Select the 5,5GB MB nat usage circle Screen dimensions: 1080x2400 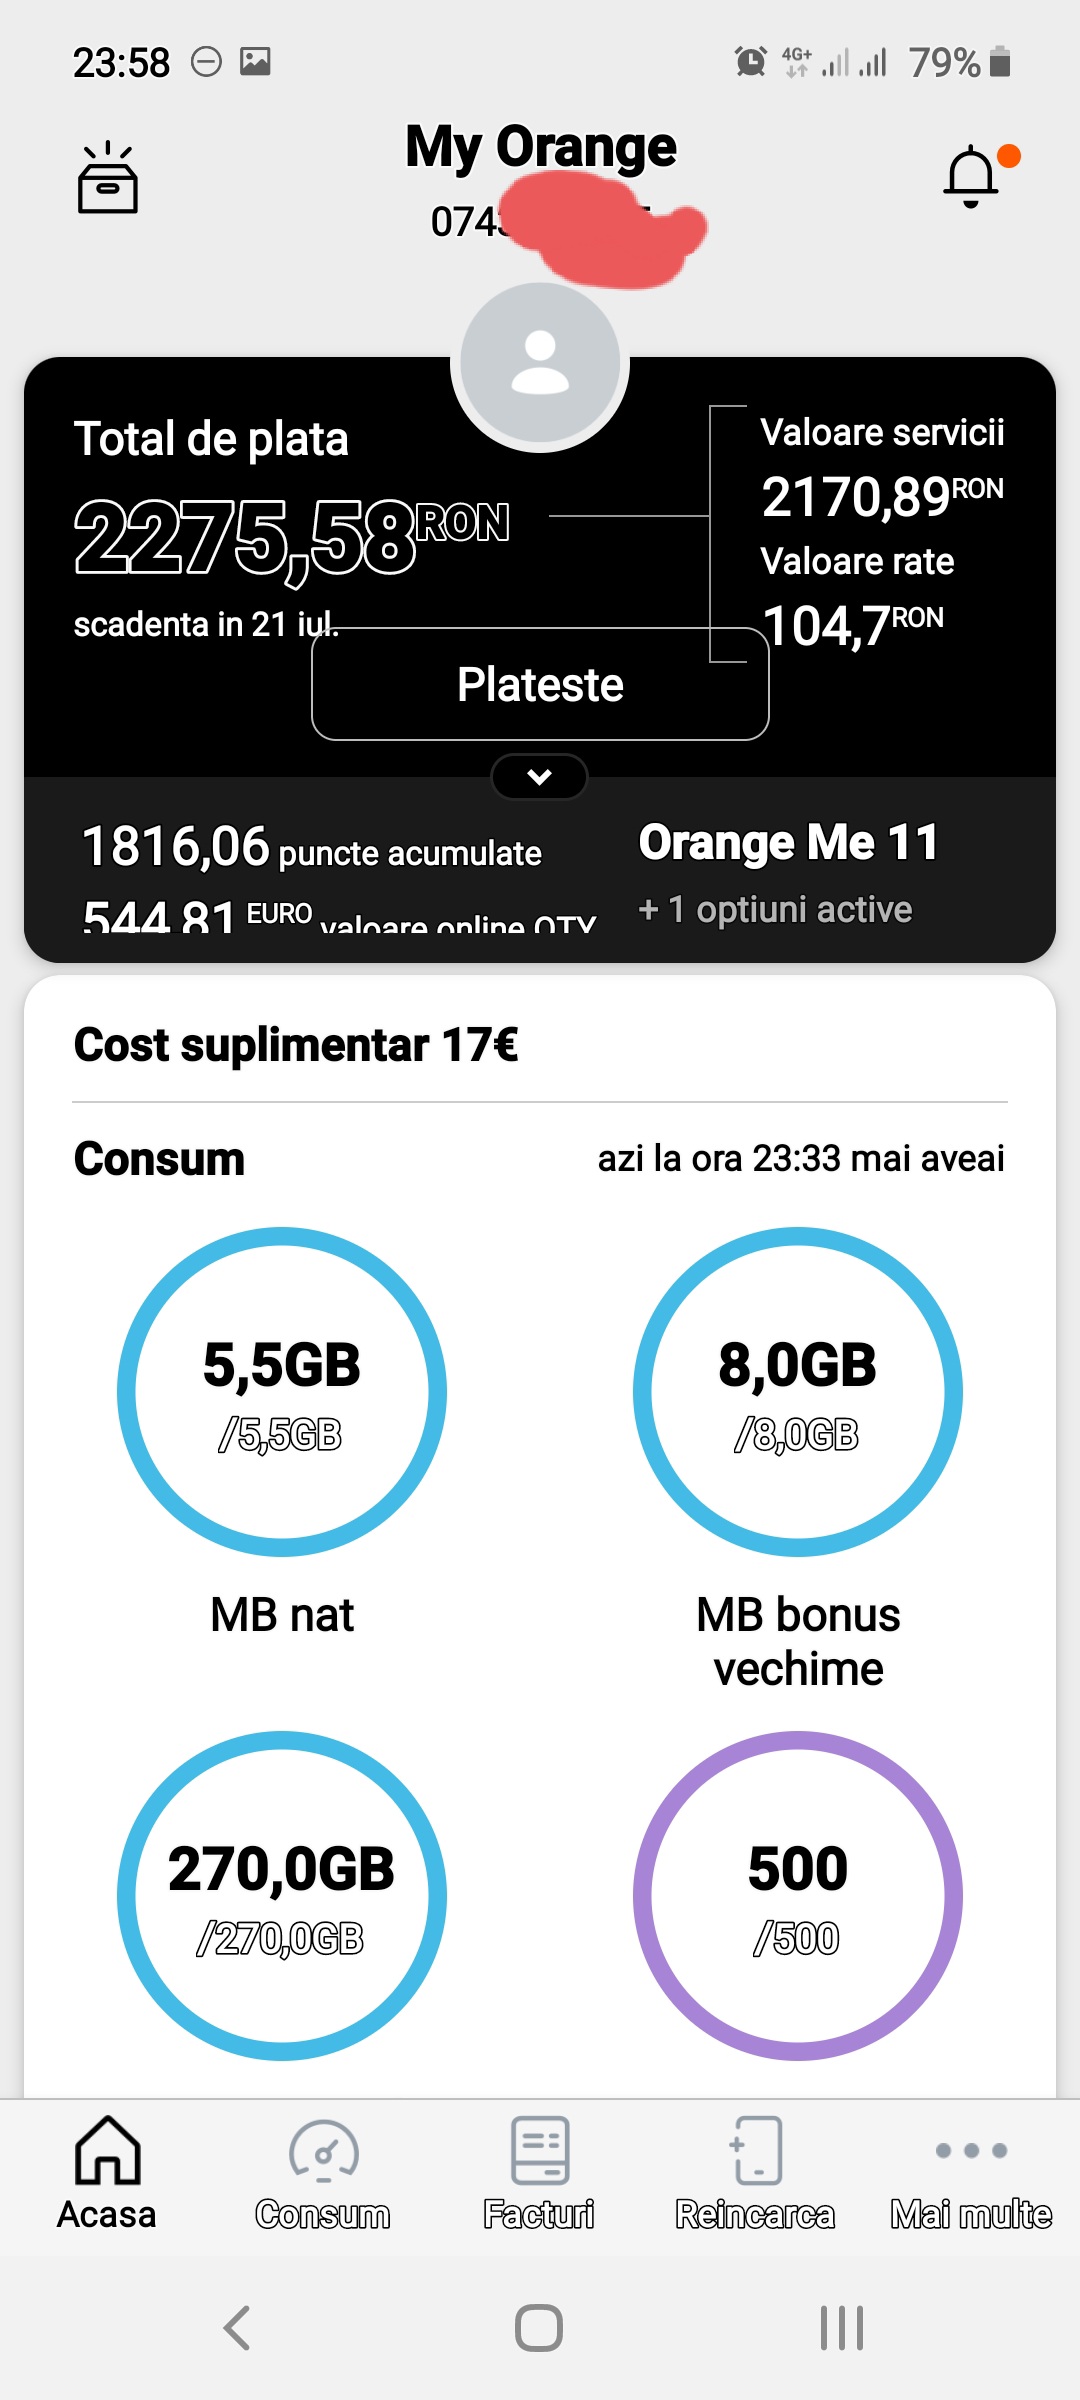[x=282, y=1392]
